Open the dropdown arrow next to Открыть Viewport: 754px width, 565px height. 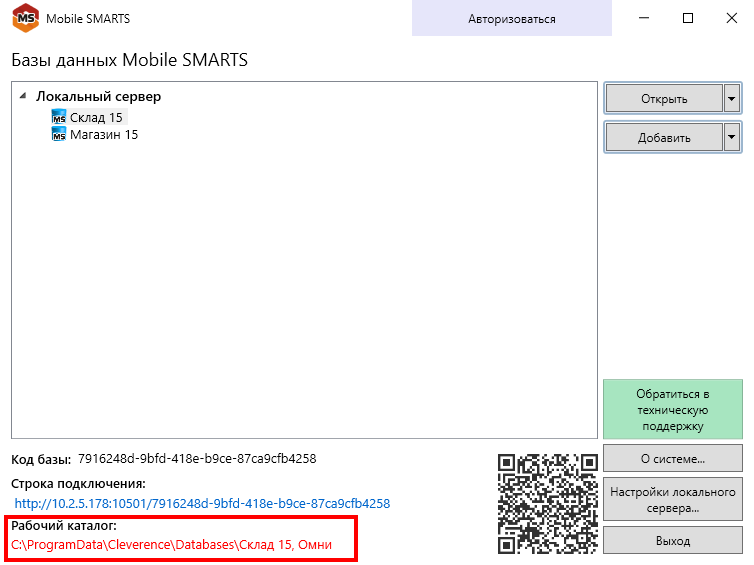731,99
